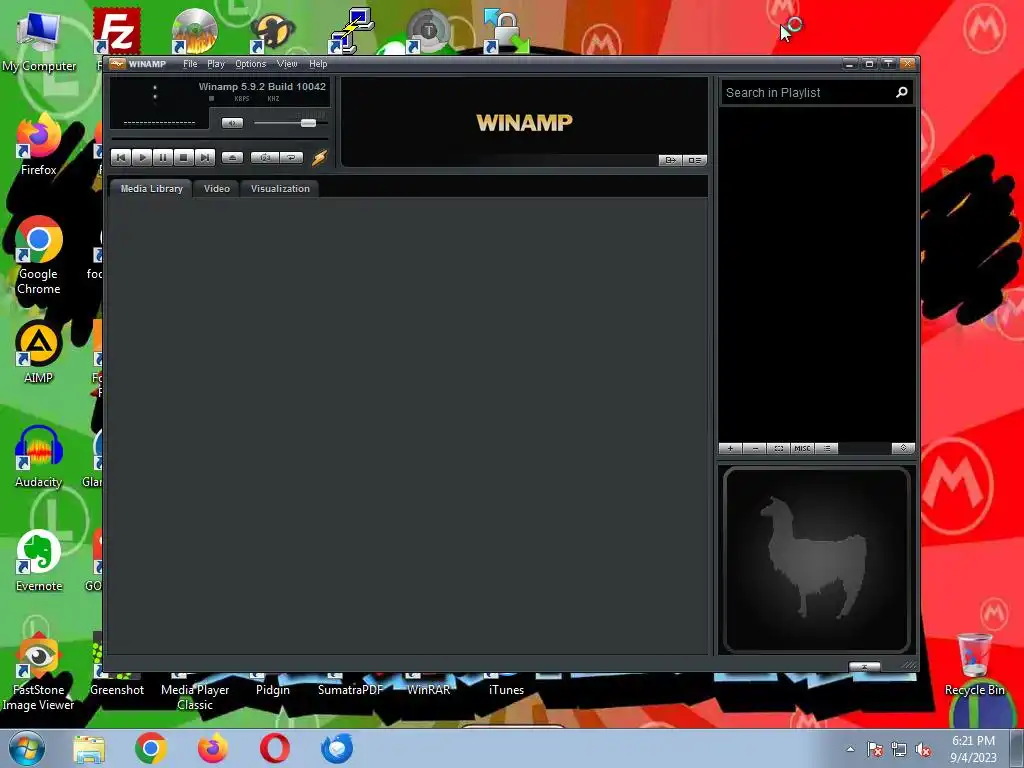Click the collapse handle at Winamp's bottom edge
This screenshot has width=1024, height=768.
click(x=864, y=666)
